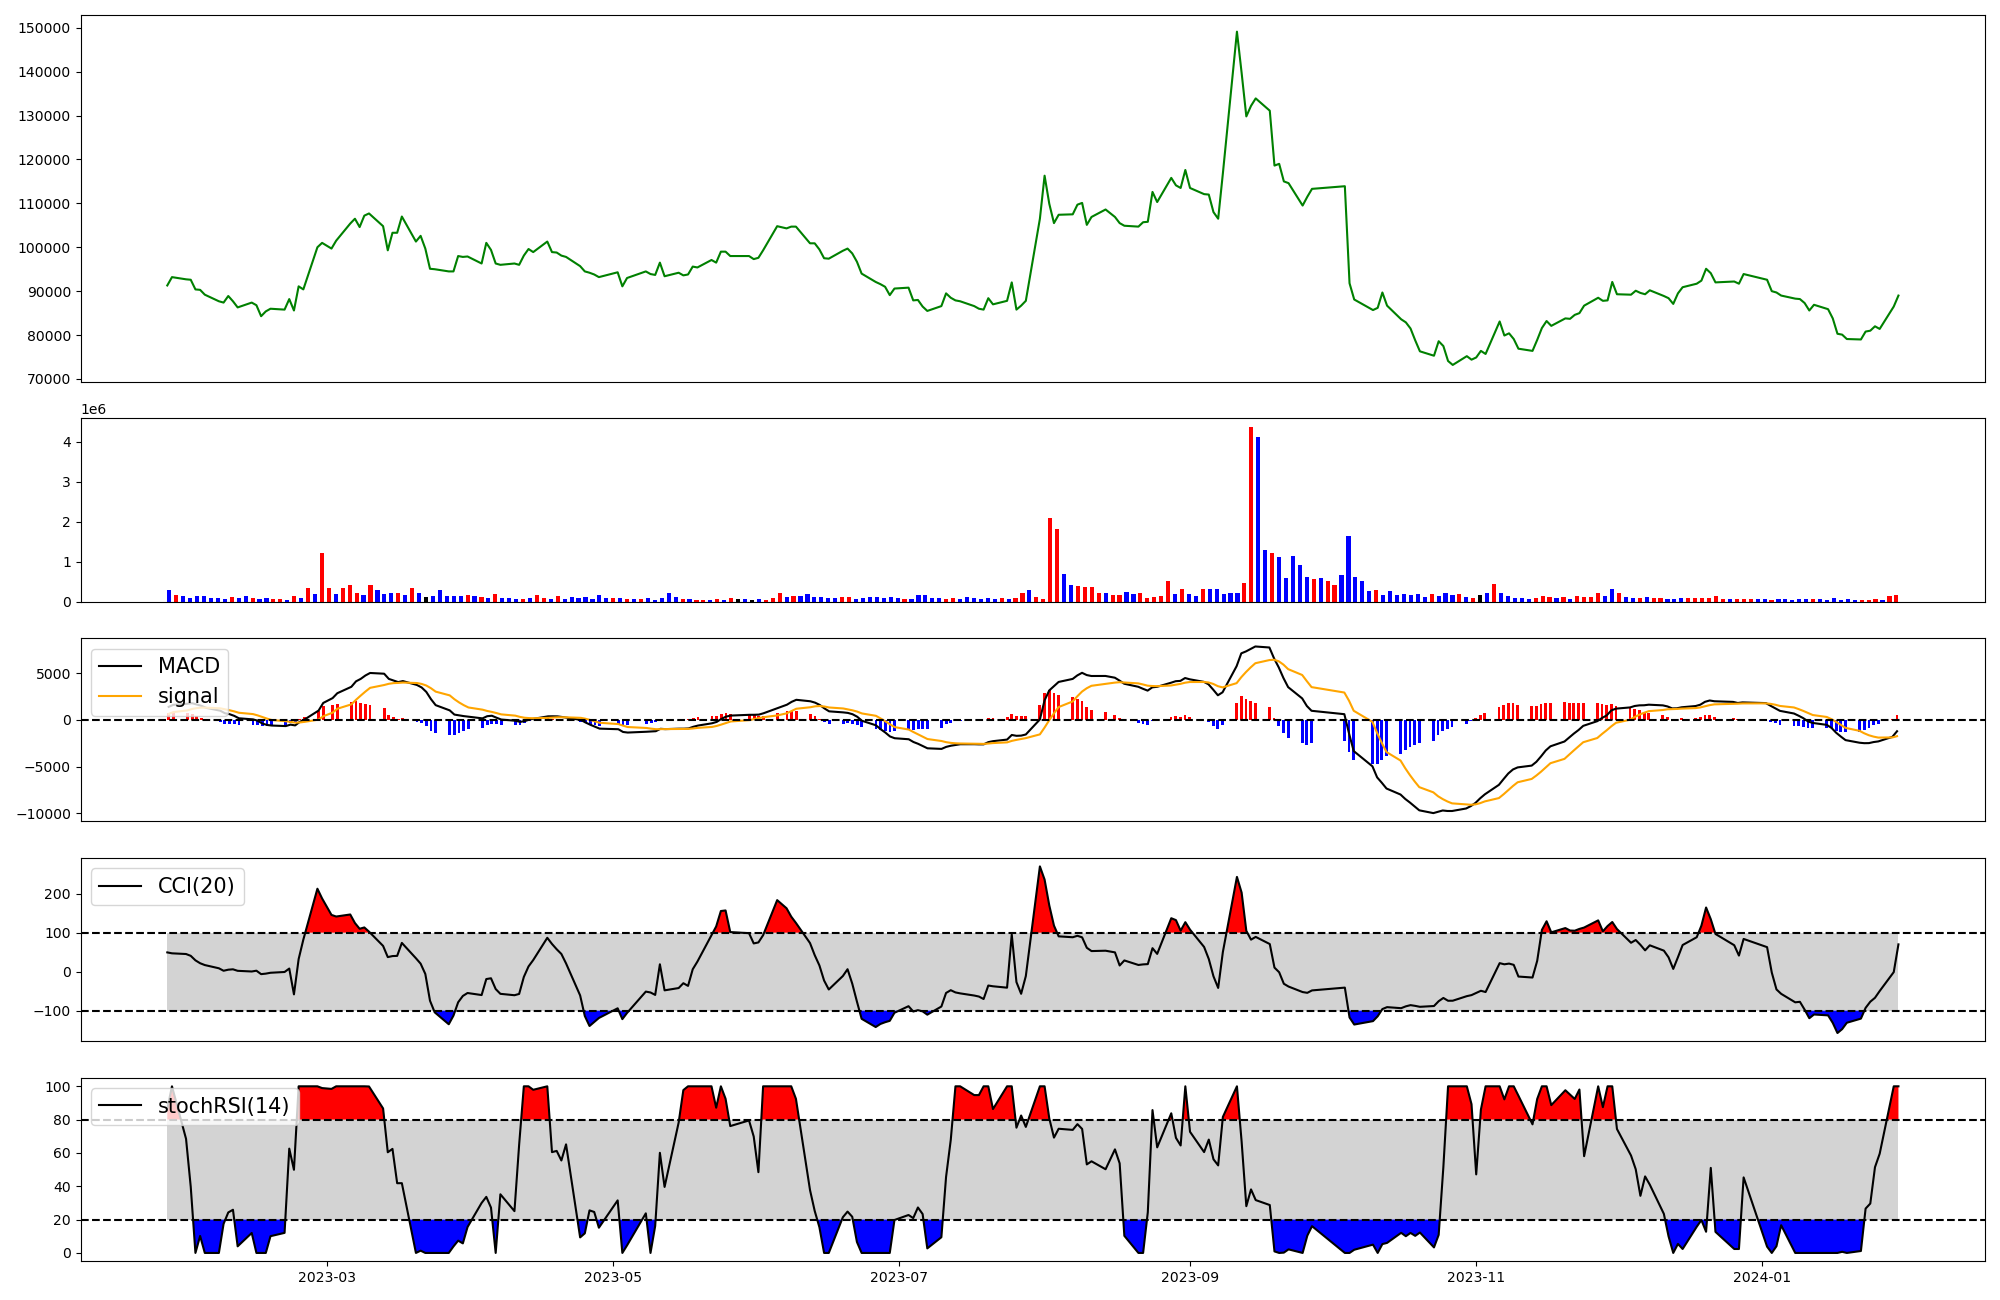Click the 80 label on stochRSI axis

(x=62, y=1120)
